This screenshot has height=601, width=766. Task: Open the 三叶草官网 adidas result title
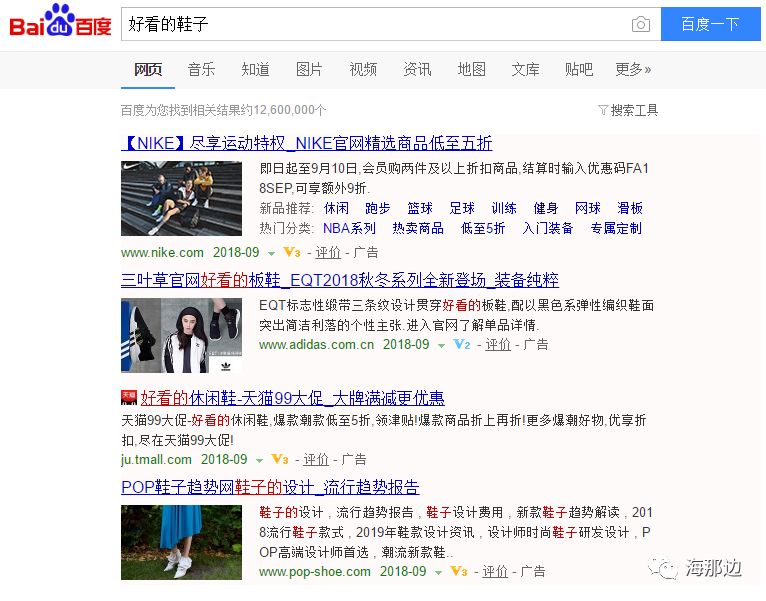click(x=340, y=280)
